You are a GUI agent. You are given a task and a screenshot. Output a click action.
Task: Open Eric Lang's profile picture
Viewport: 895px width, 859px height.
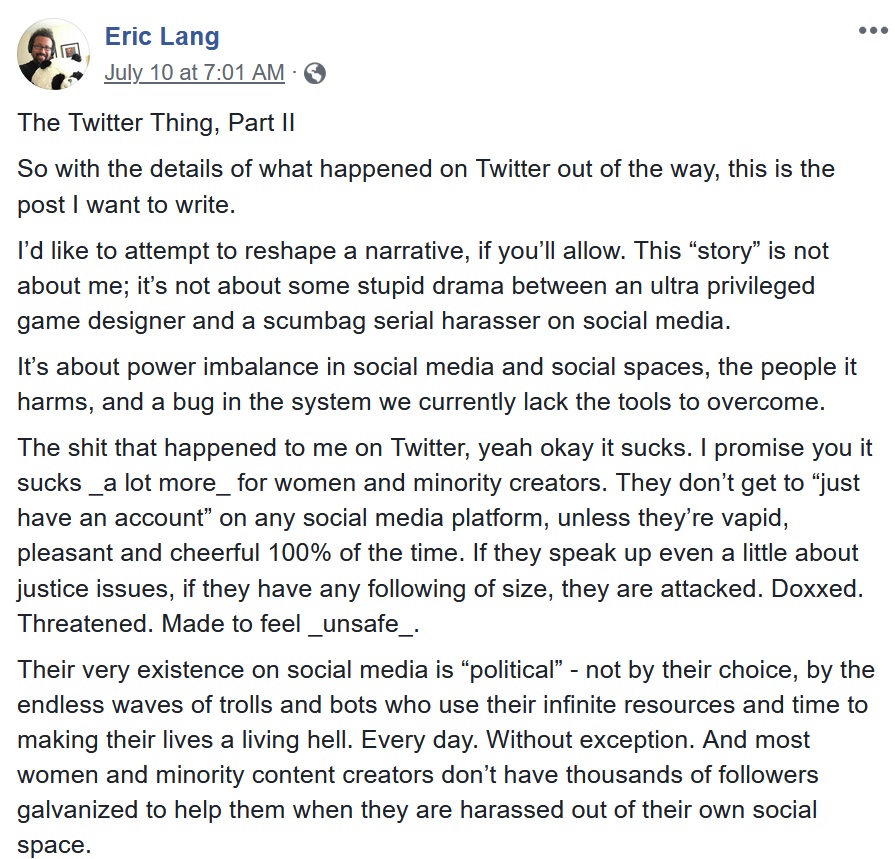pos(53,54)
